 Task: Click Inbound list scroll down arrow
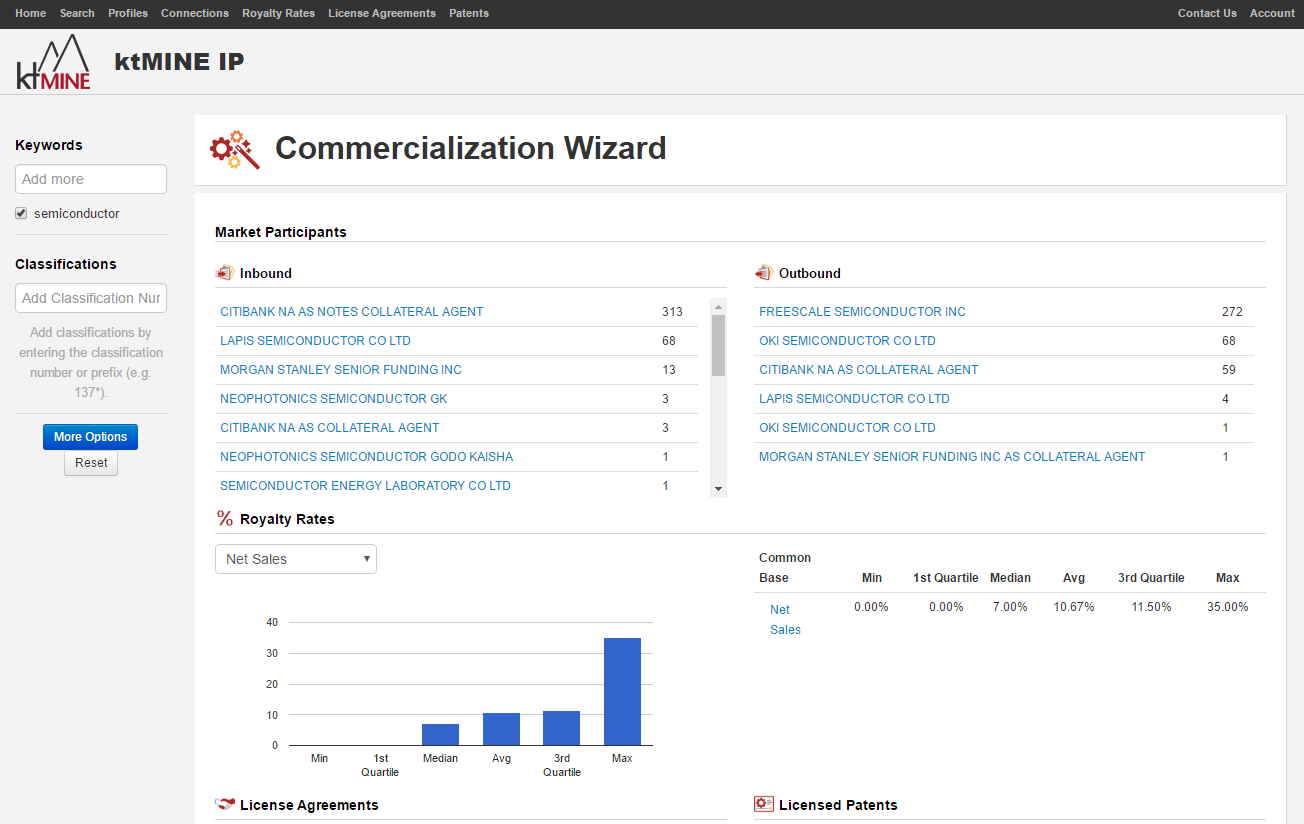pyautogui.click(x=718, y=489)
